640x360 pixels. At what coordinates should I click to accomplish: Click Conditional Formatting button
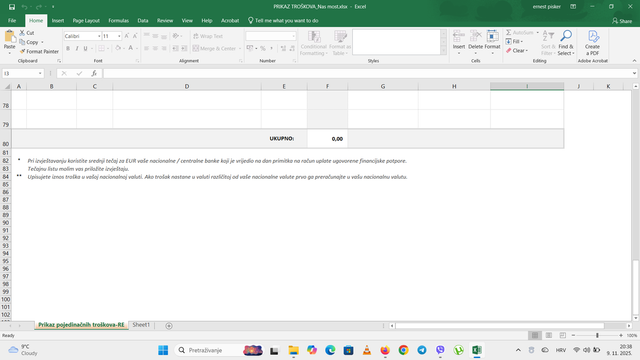(313, 43)
